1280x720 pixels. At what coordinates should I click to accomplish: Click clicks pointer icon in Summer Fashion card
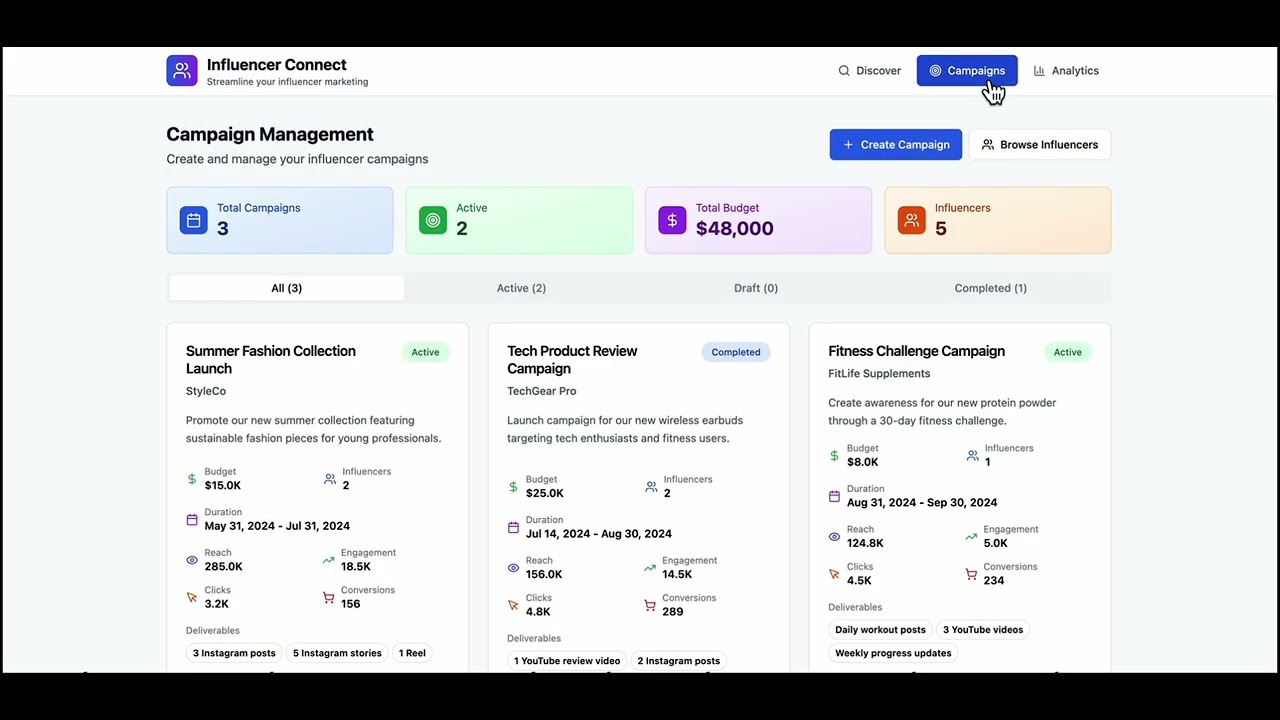[192, 598]
